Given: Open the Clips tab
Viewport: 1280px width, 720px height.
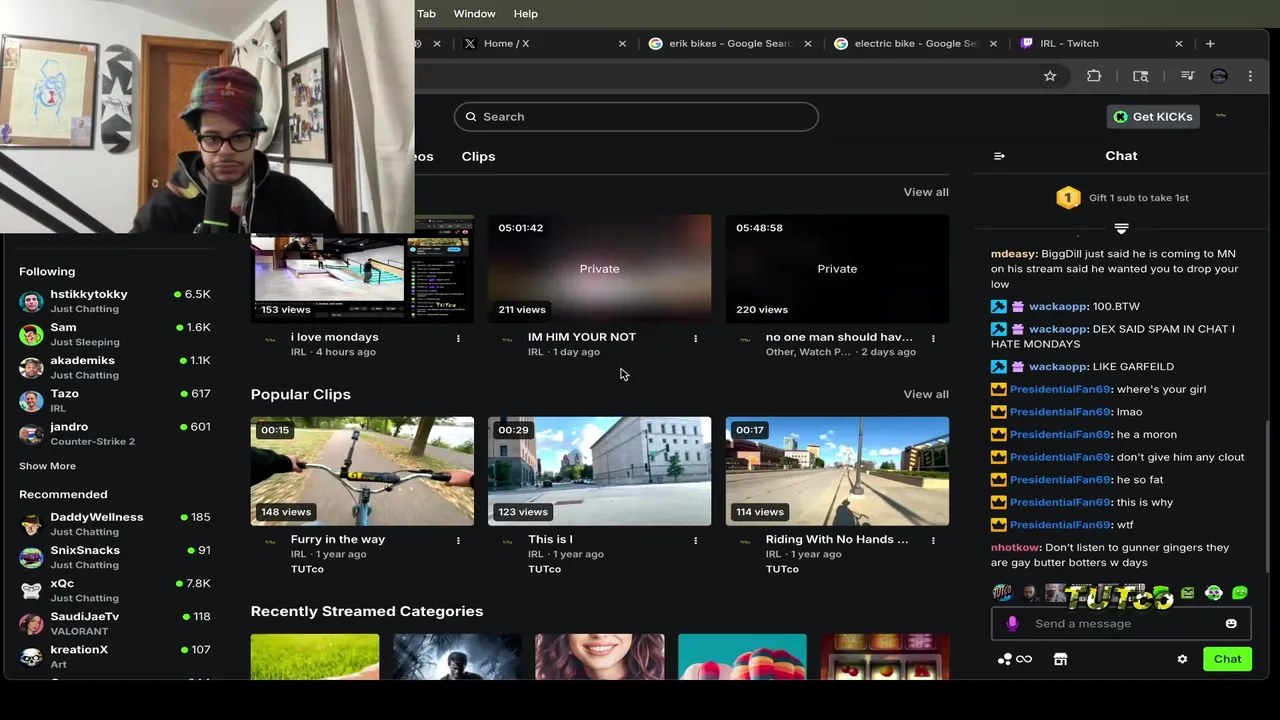Looking at the screenshot, I should (478, 156).
